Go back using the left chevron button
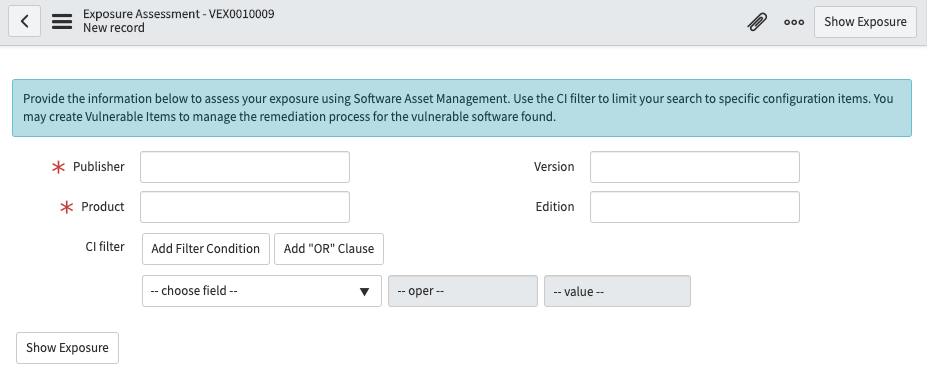 24,21
